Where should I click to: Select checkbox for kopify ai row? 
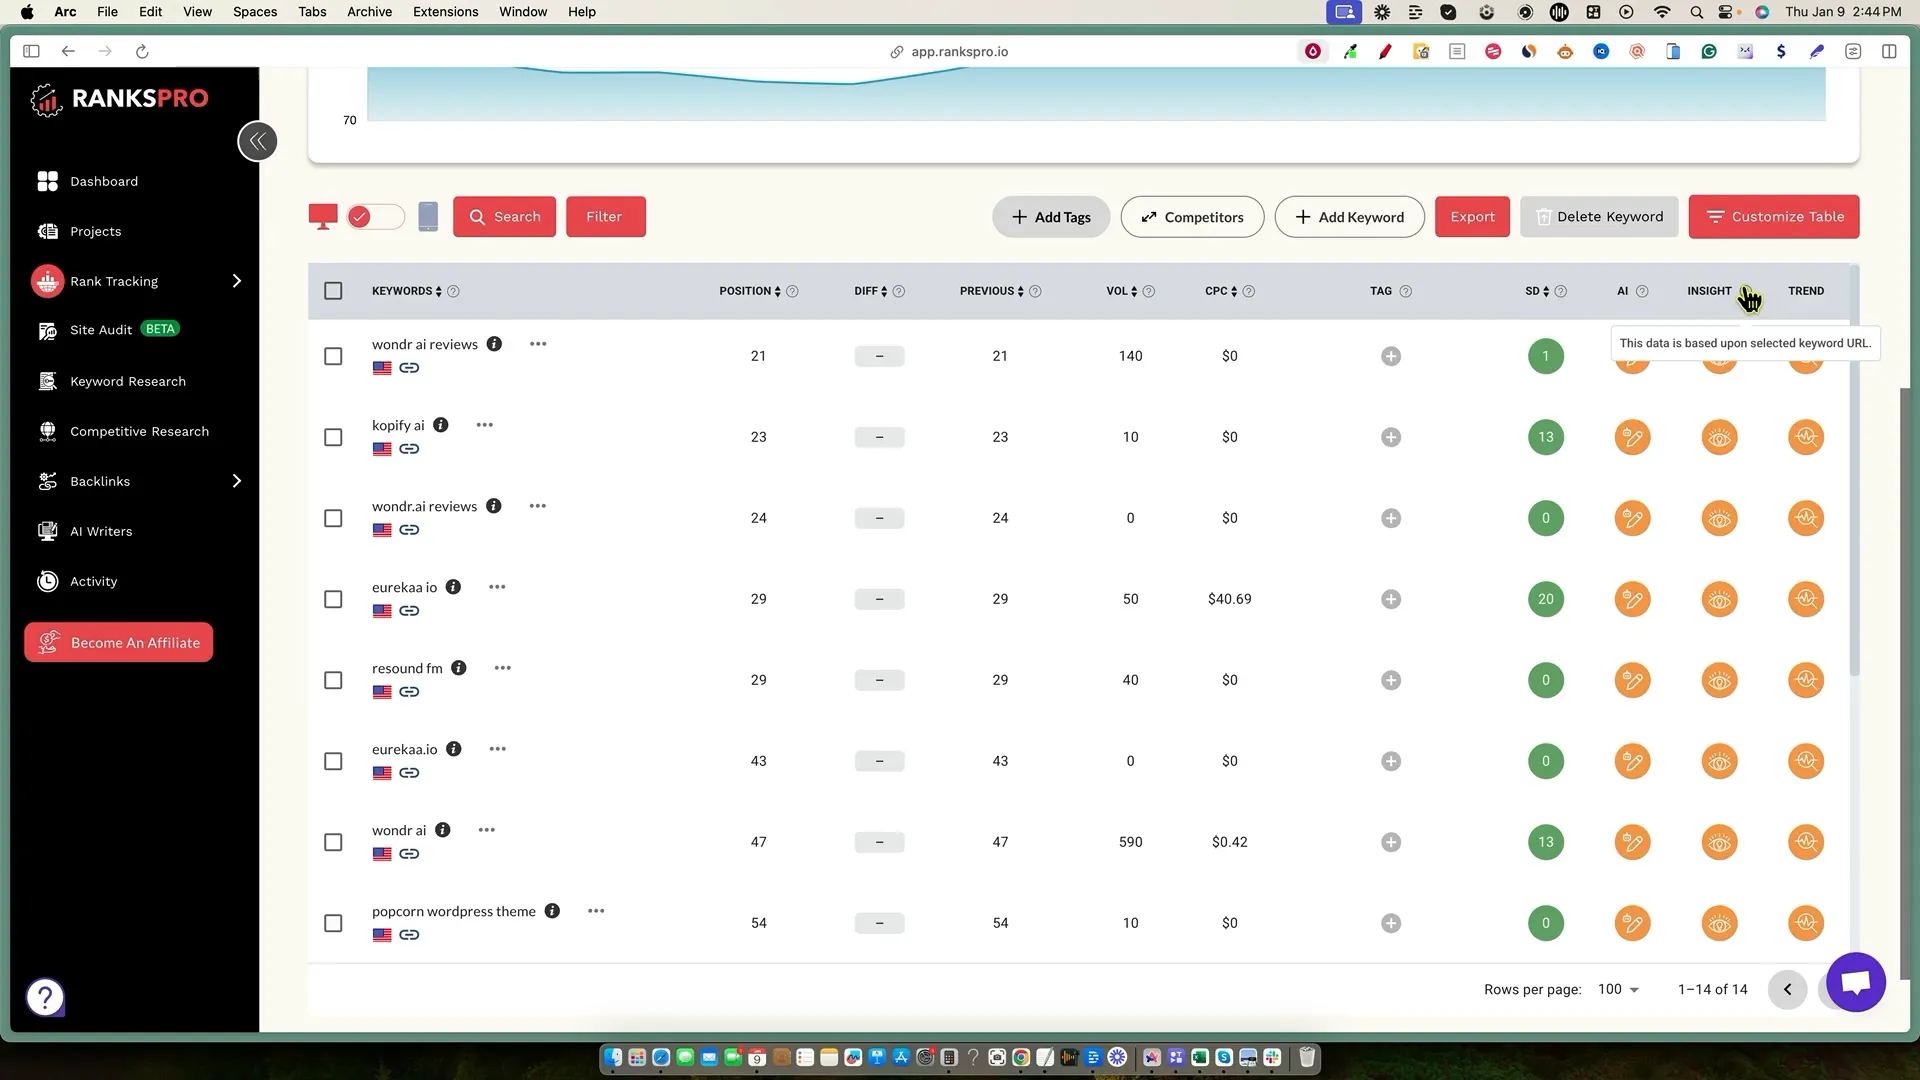[333, 437]
